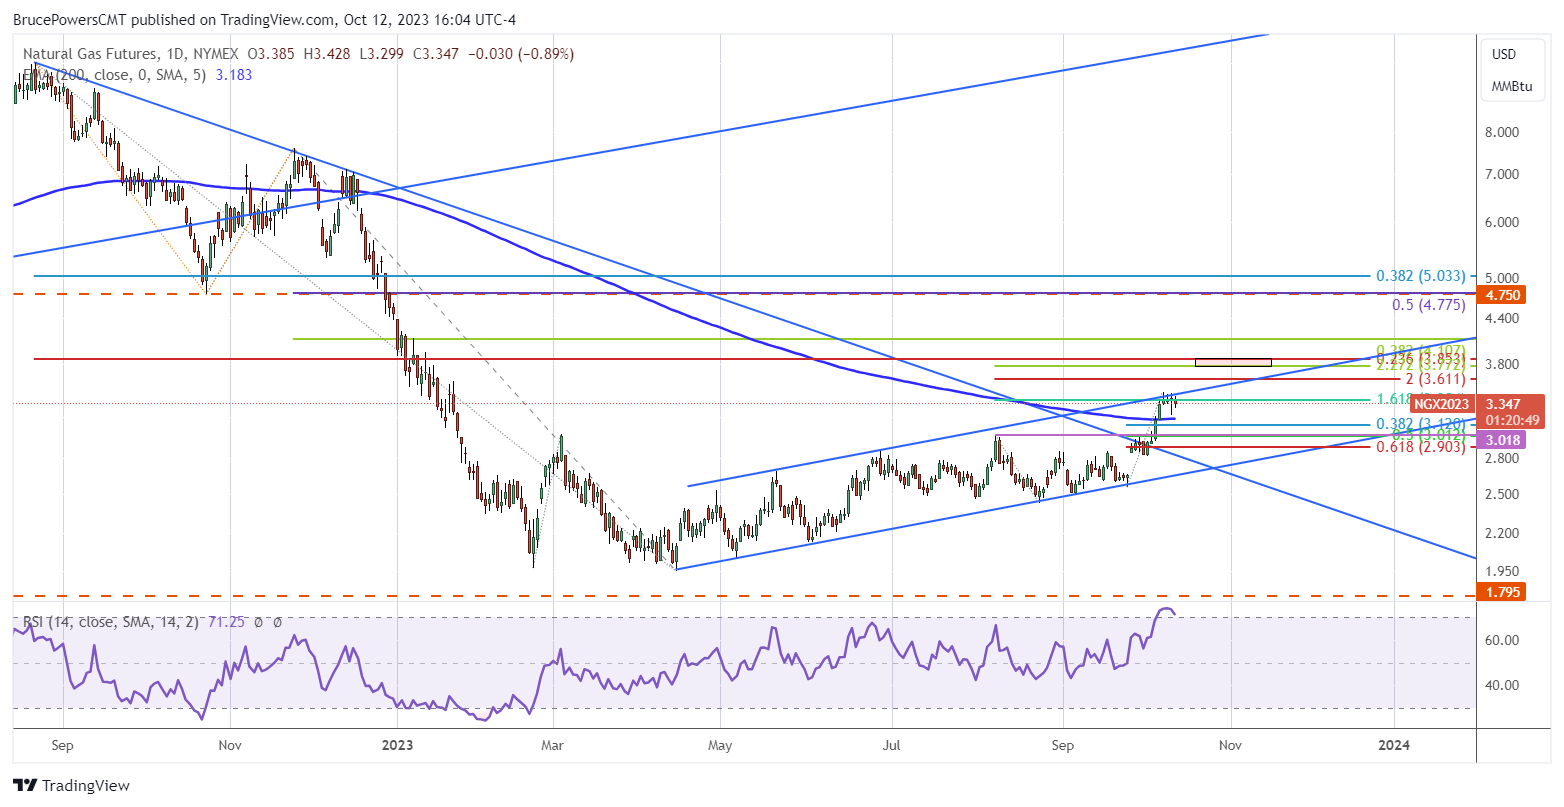Click the 1.950 price axis value
This screenshot has width=1564, height=807.
[x=1503, y=571]
